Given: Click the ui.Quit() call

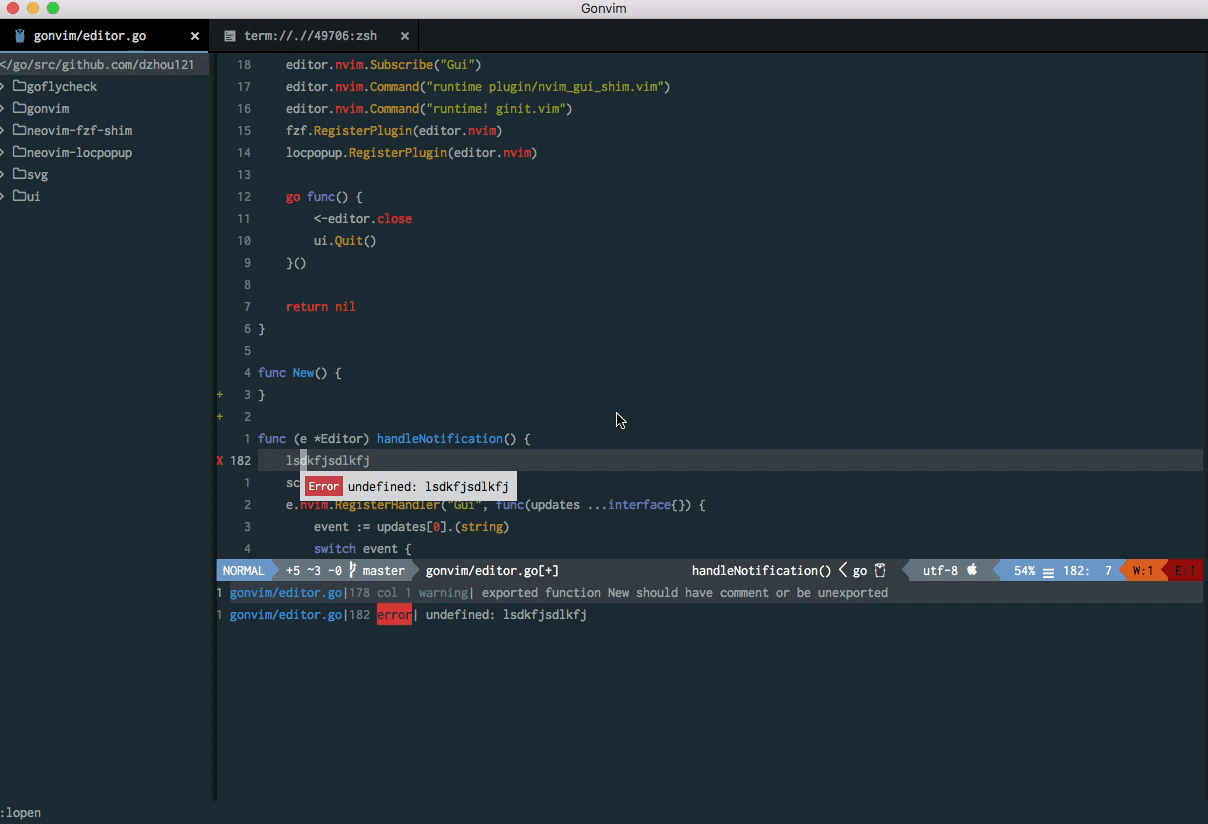Looking at the screenshot, I should [x=345, y=241].
